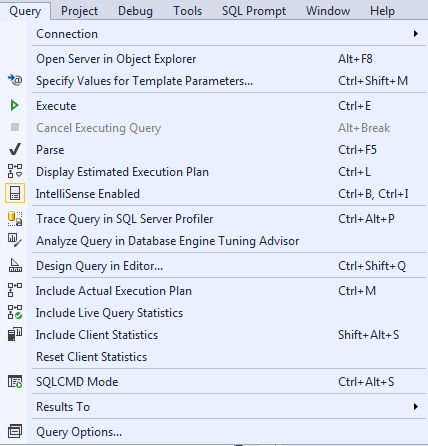The width and height of the screenshot is (428, 446).
Task: Expand the Connection submenu arrow
Action: click(x=415, y=34)
